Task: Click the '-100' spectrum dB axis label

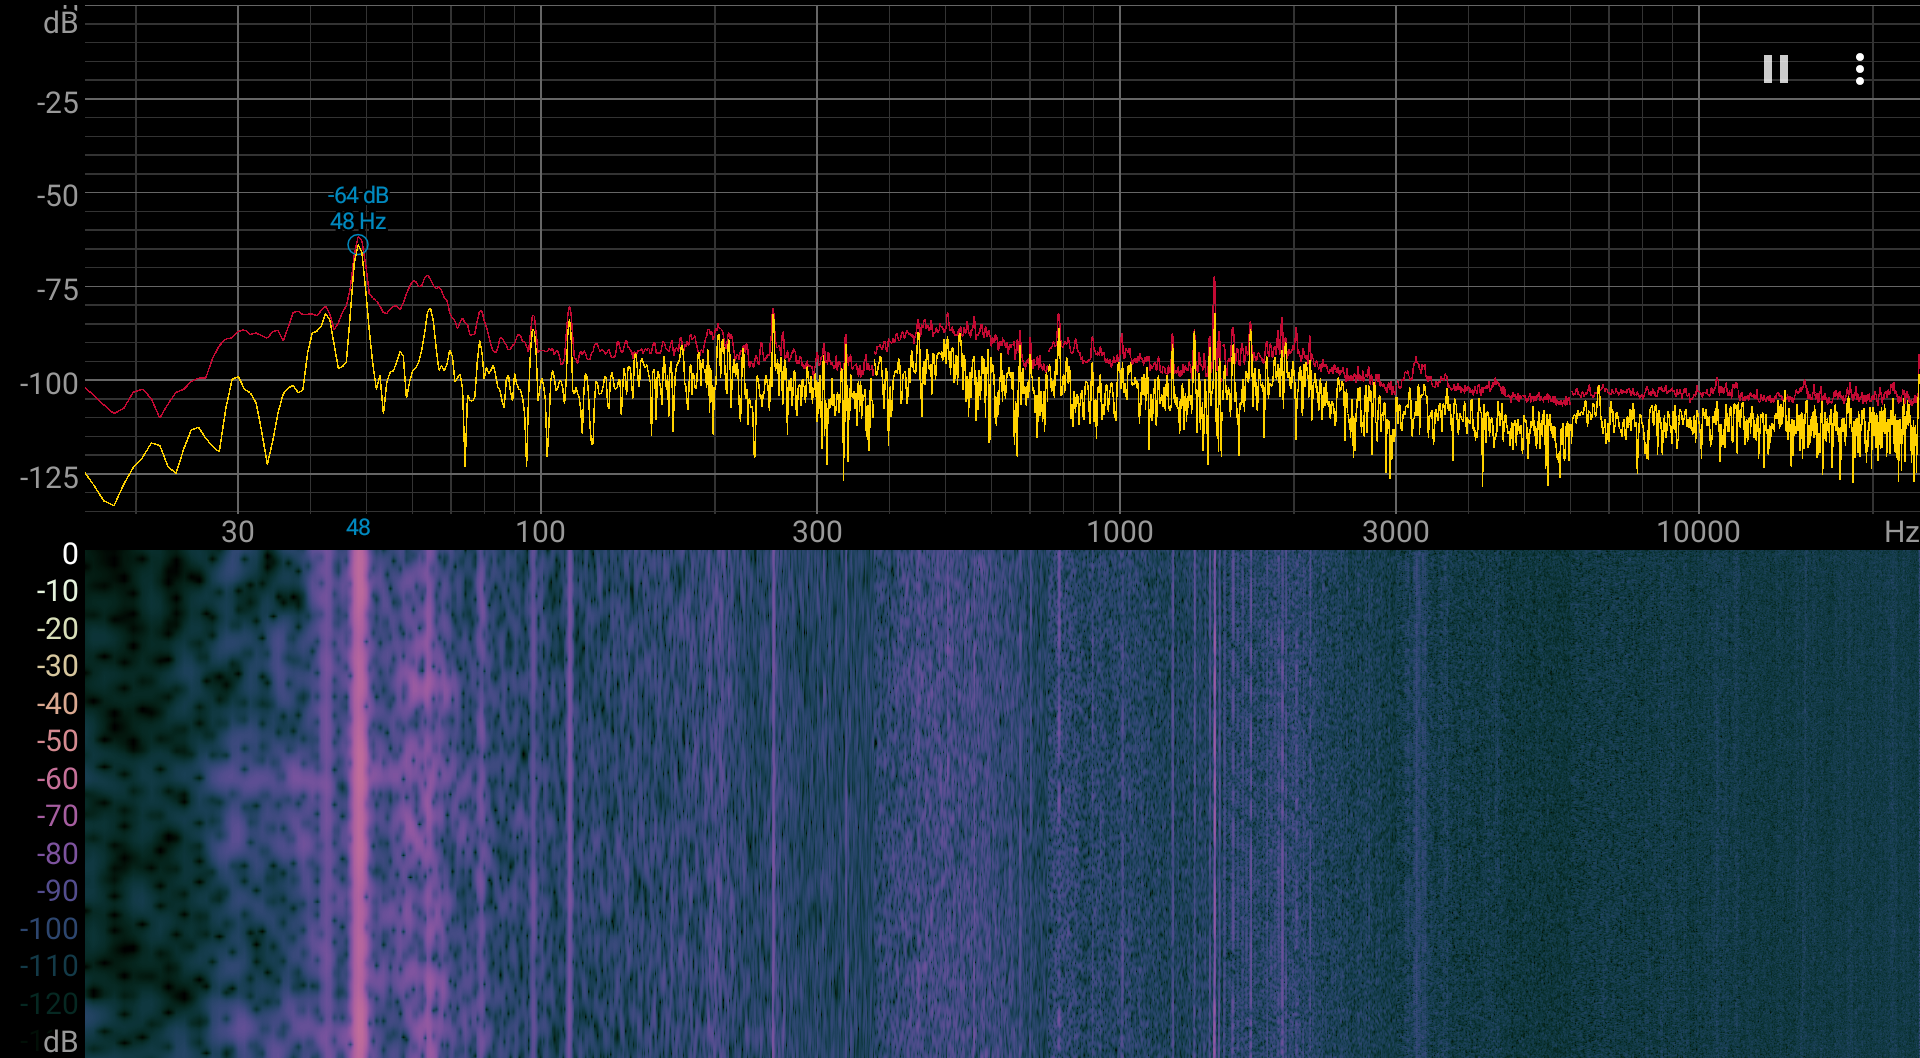Action: (x=49, y=384)
